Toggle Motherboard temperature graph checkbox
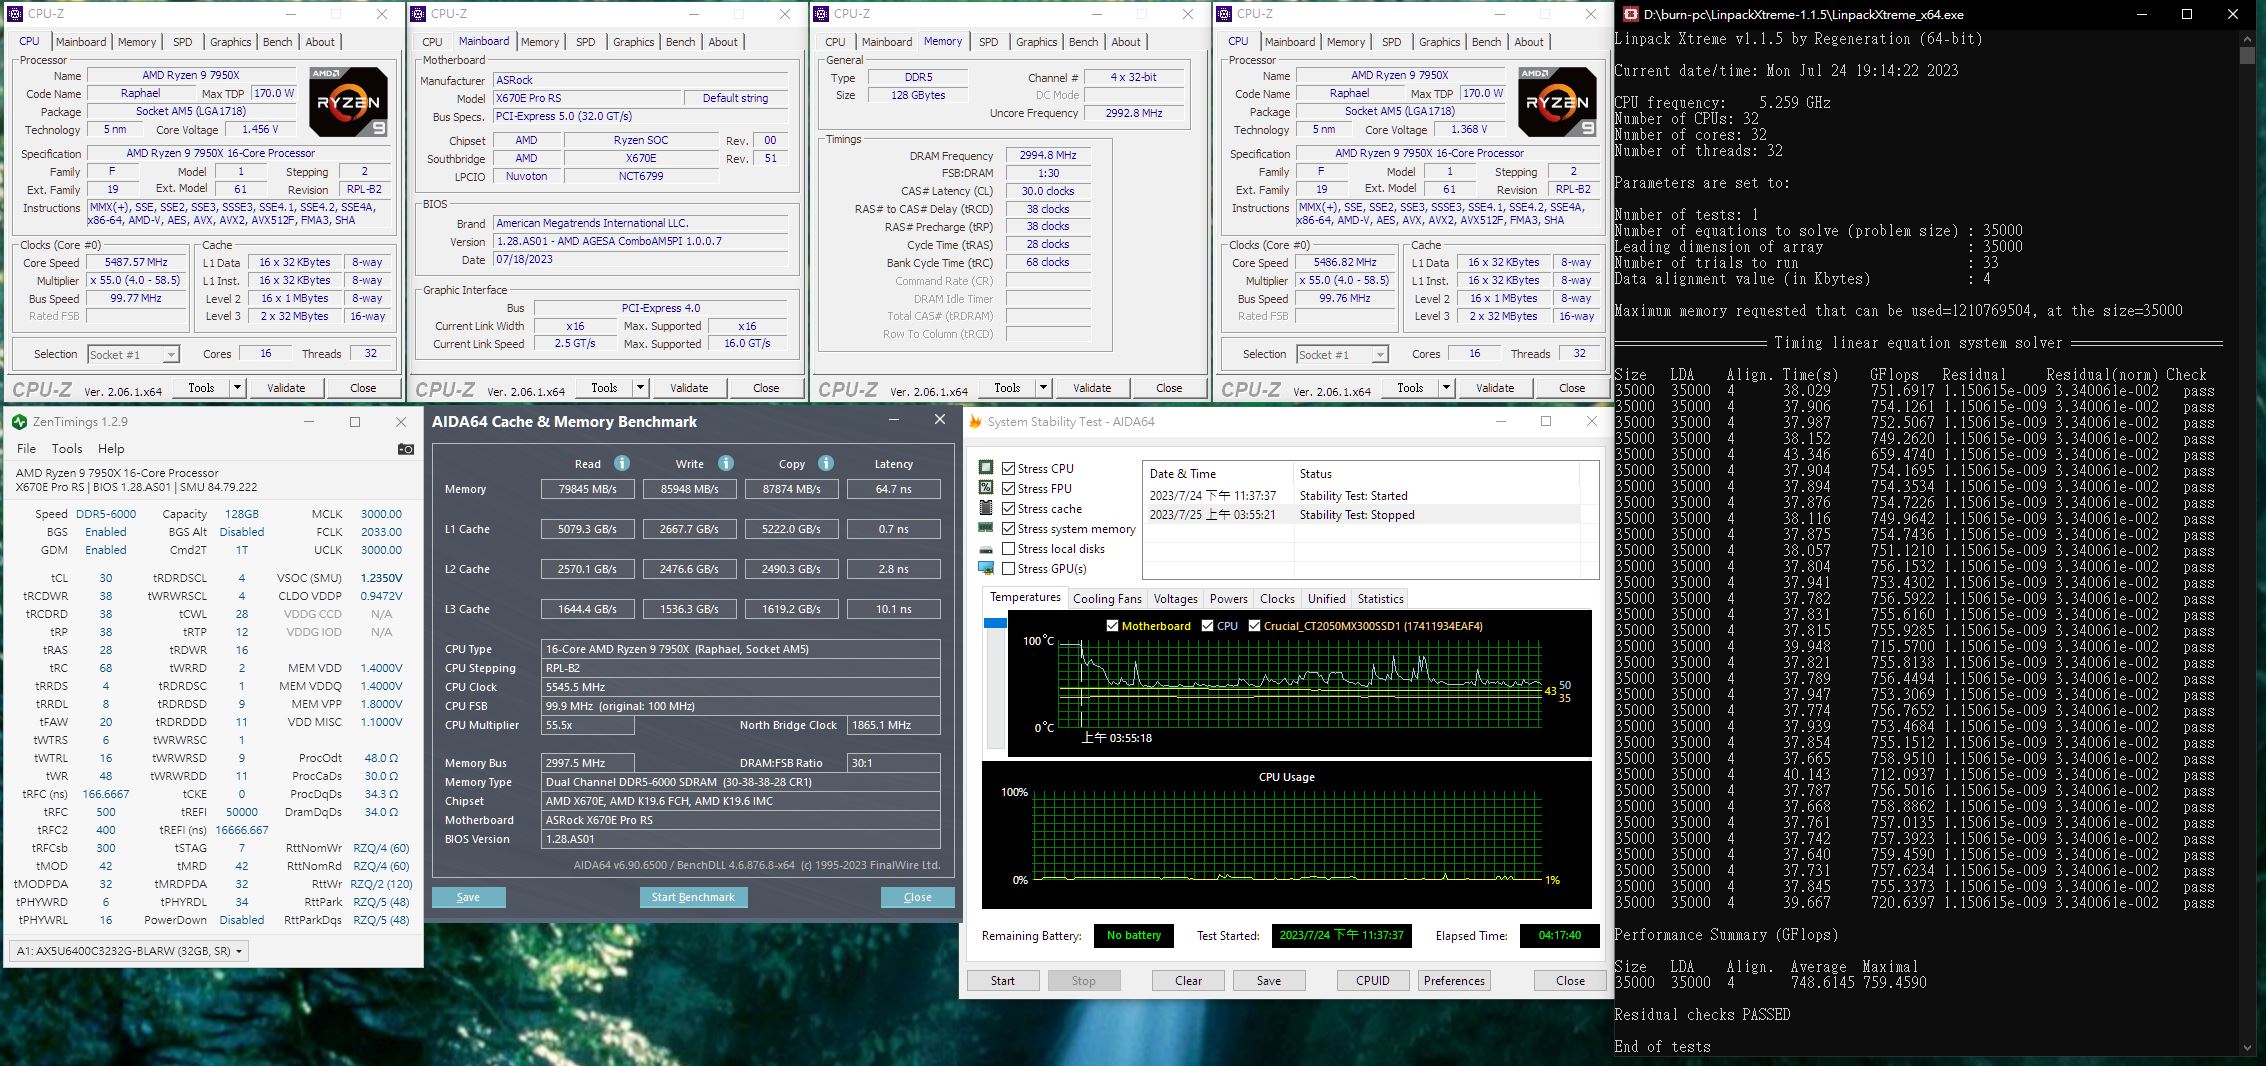The width and height of the screenshot is (2266, 1066). (1113, 626)
